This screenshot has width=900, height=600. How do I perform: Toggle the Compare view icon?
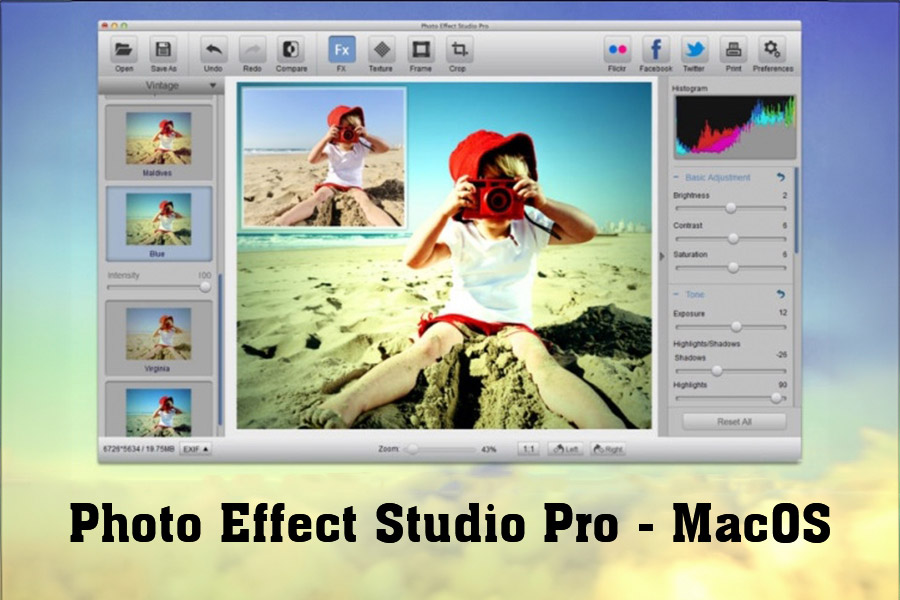(x=291, y=49)
